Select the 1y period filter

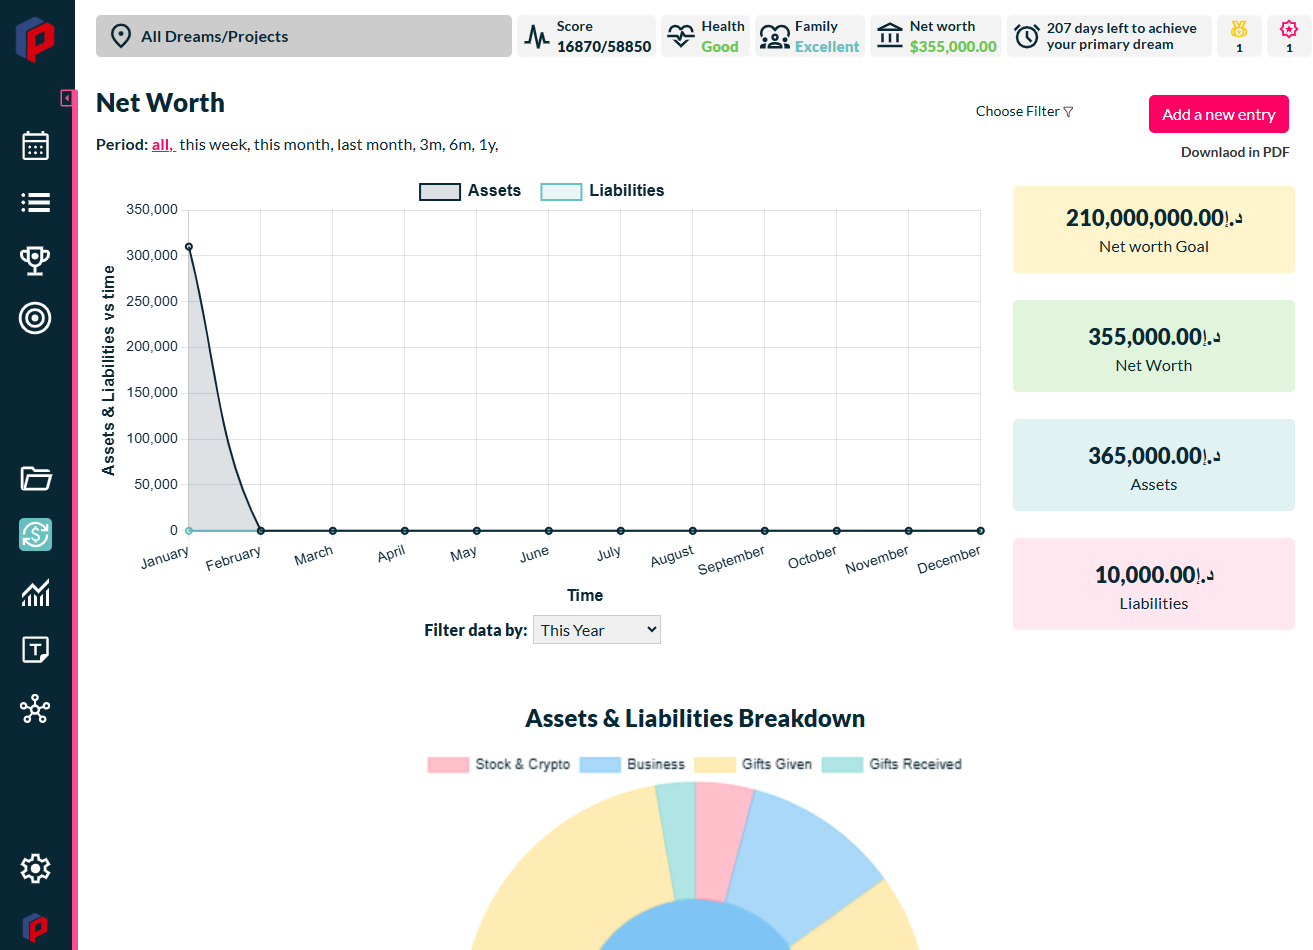[x=487, y=145]
